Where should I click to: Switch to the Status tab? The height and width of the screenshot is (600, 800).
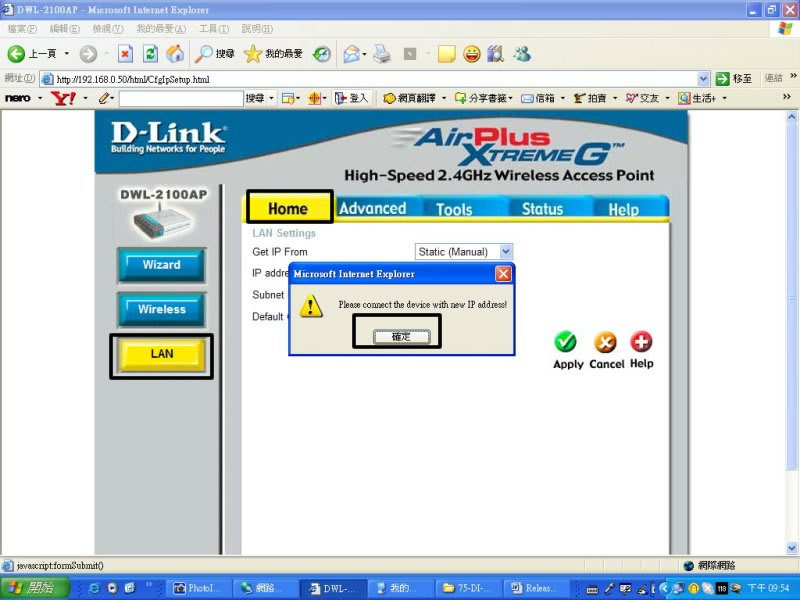[x=542, y=209]
